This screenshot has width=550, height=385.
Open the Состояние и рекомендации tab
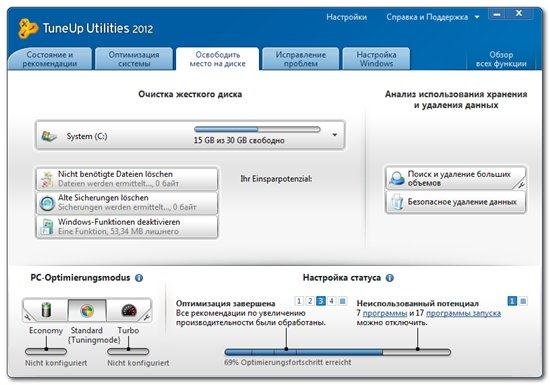click(x=49, y=59)
